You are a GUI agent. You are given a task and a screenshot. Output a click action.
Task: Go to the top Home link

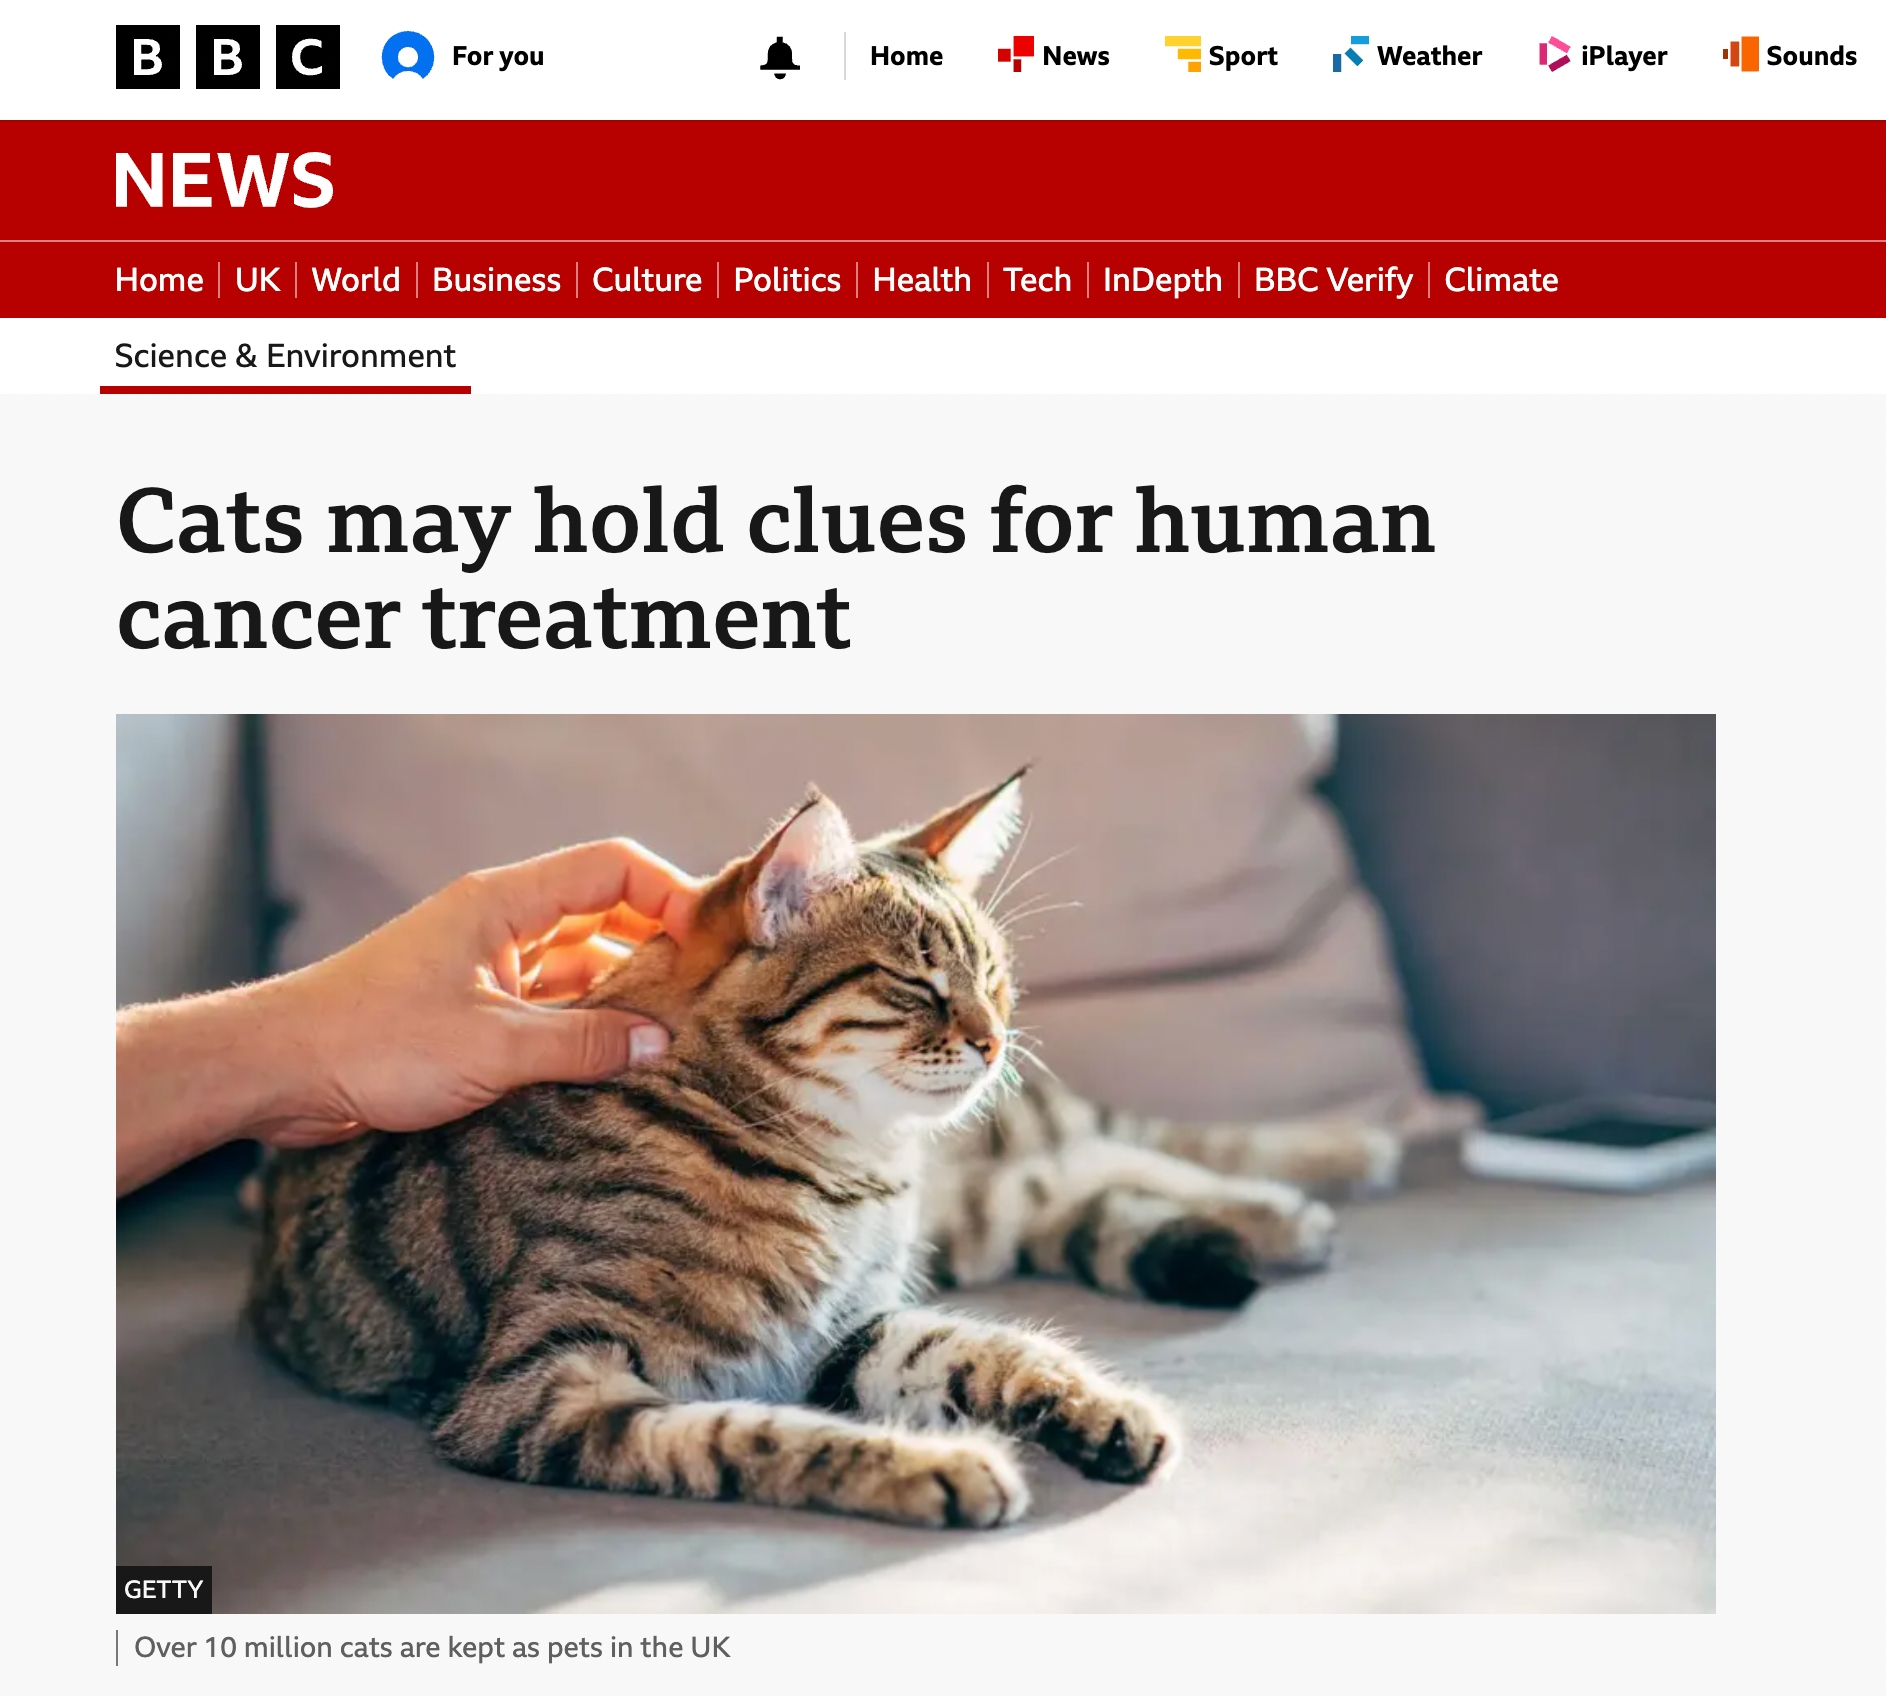click(x=906, y=56)
